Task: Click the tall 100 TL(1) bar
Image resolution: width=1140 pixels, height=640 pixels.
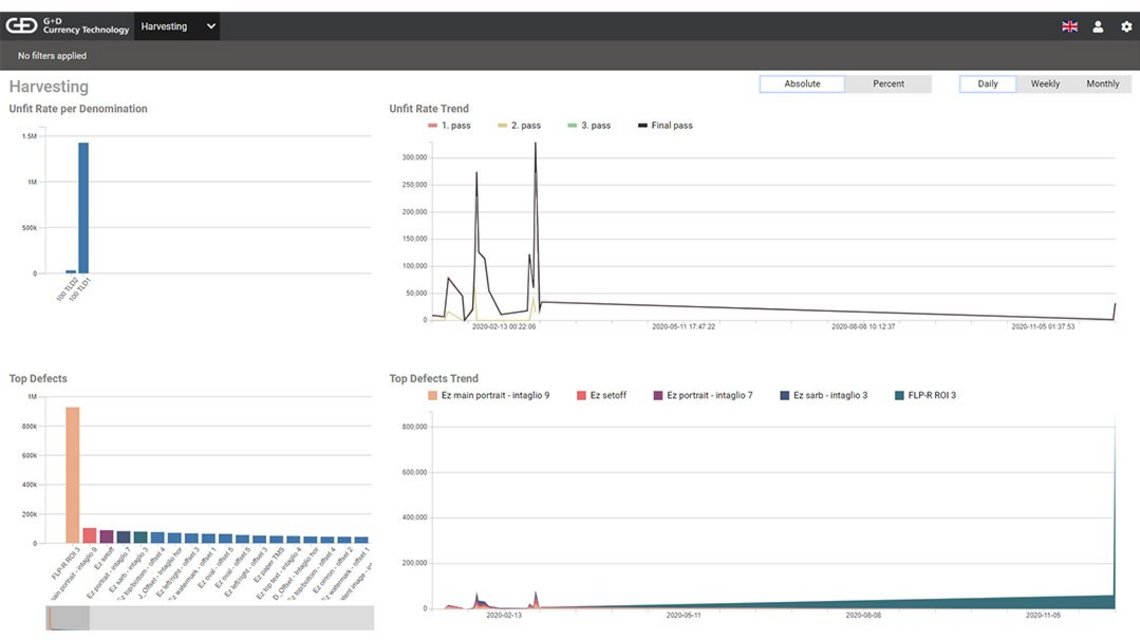Action: (83, 208)
